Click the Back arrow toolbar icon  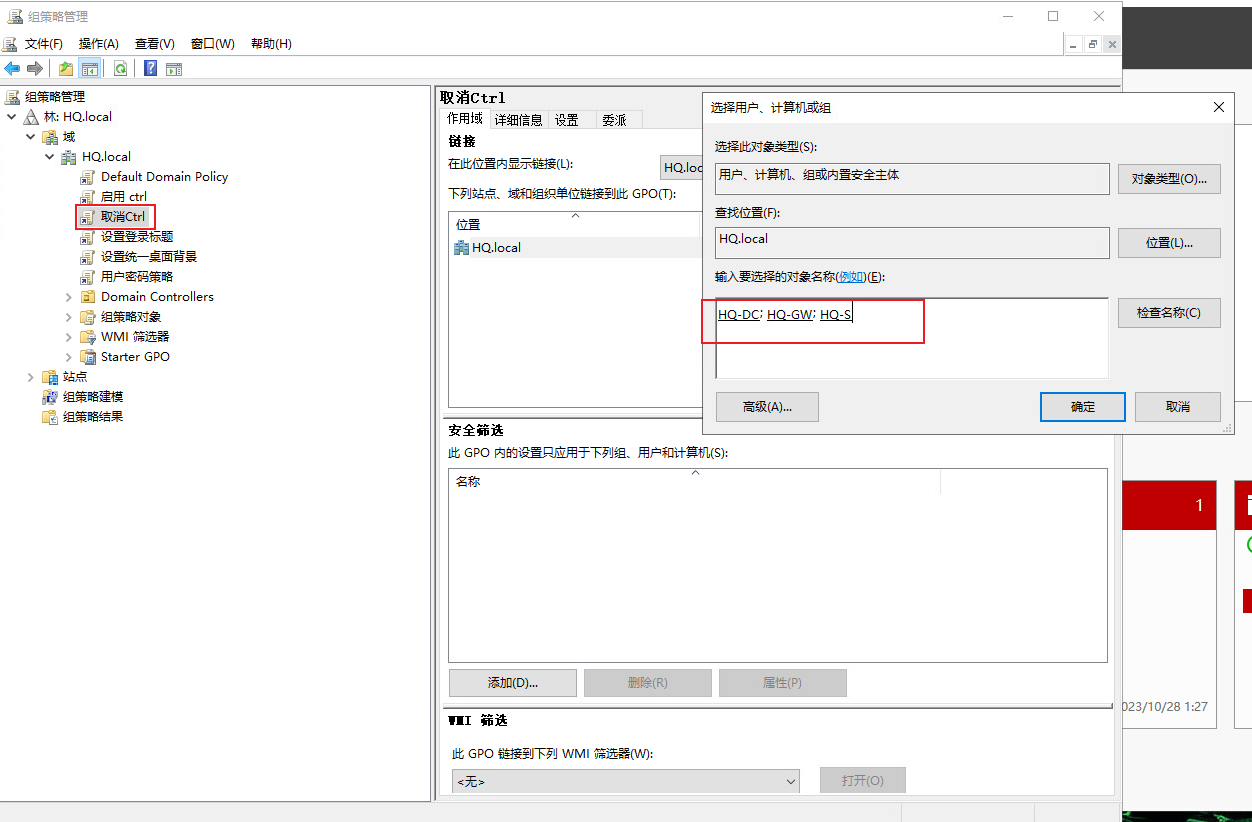click(12, 68)
